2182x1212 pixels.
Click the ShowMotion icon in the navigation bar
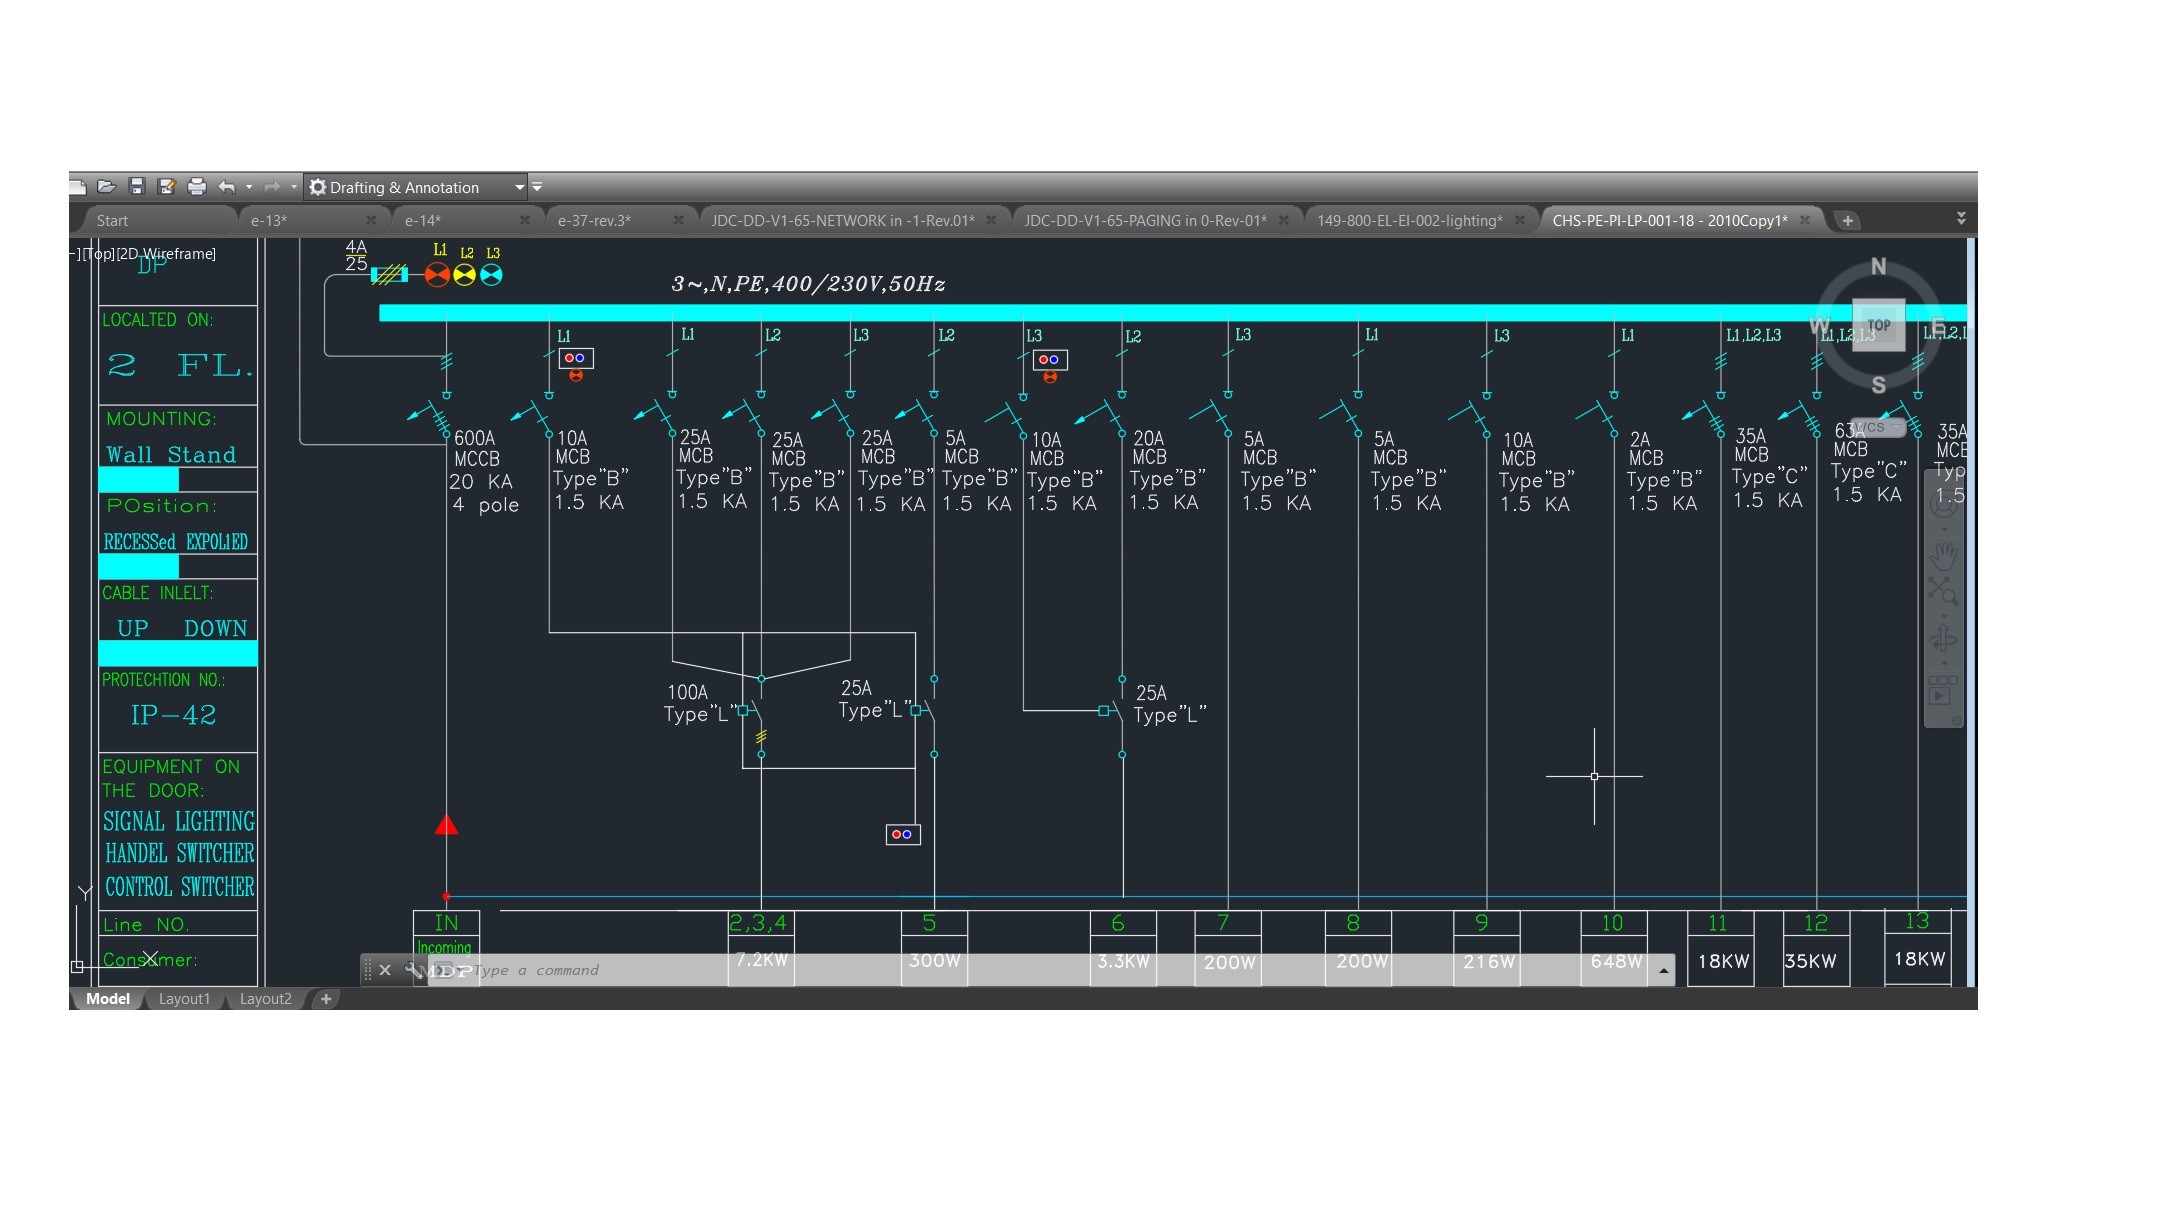[1942, 691]
